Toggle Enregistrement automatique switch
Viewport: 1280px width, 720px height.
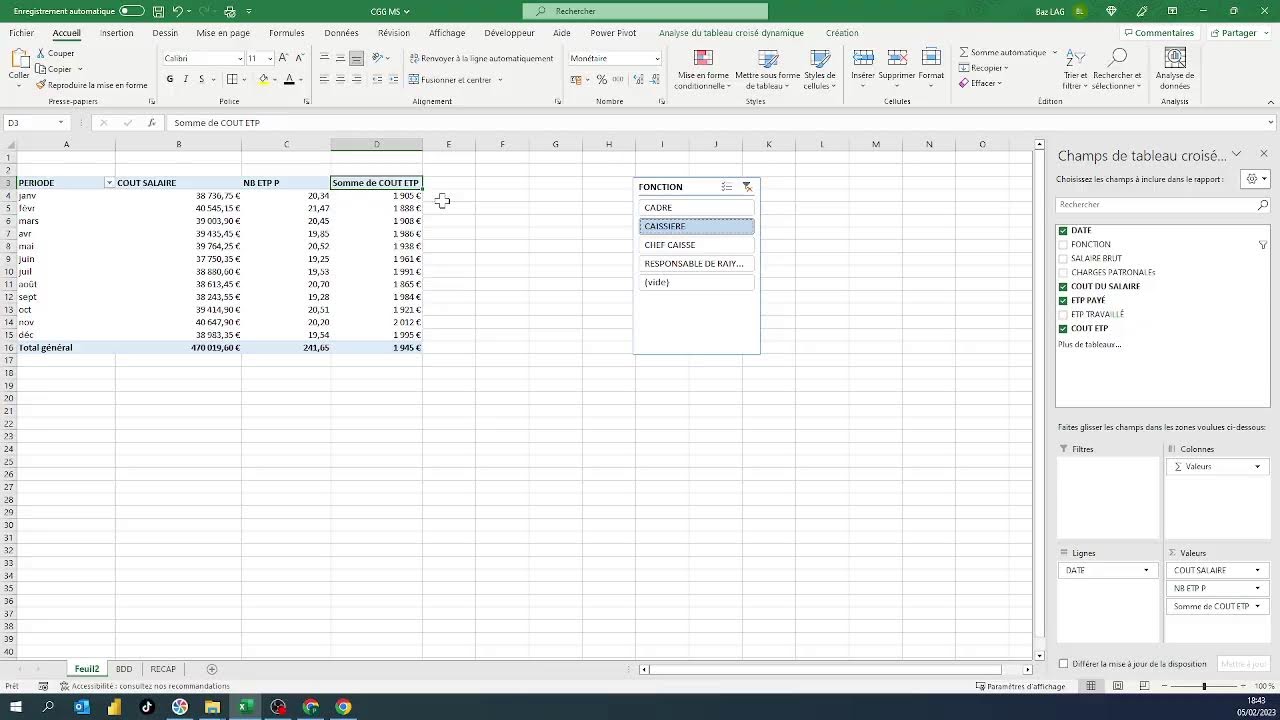coord(131,11)
